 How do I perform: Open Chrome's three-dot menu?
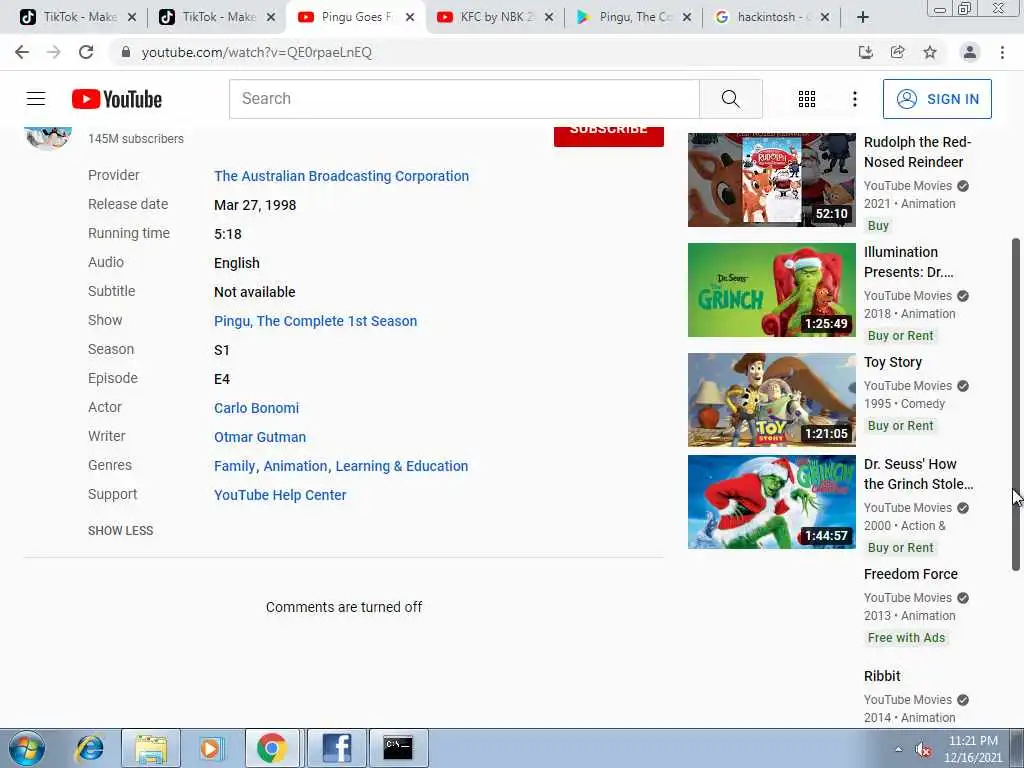pyautogui.click(x=1002, y=52)
